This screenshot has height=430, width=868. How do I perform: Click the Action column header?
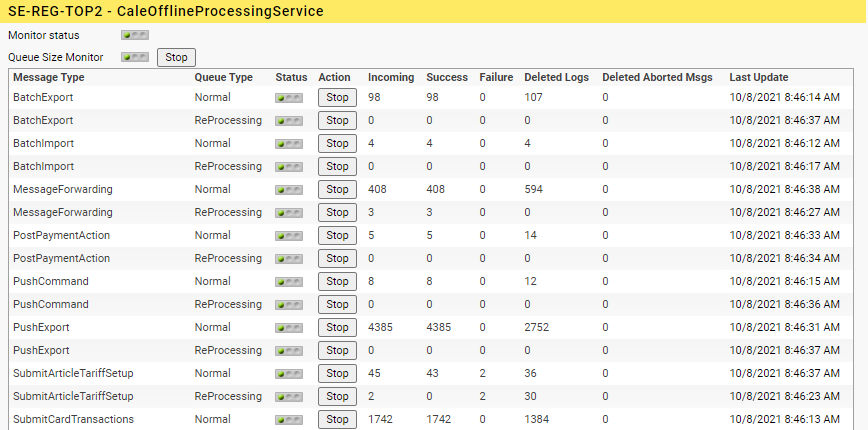point(334,77)
